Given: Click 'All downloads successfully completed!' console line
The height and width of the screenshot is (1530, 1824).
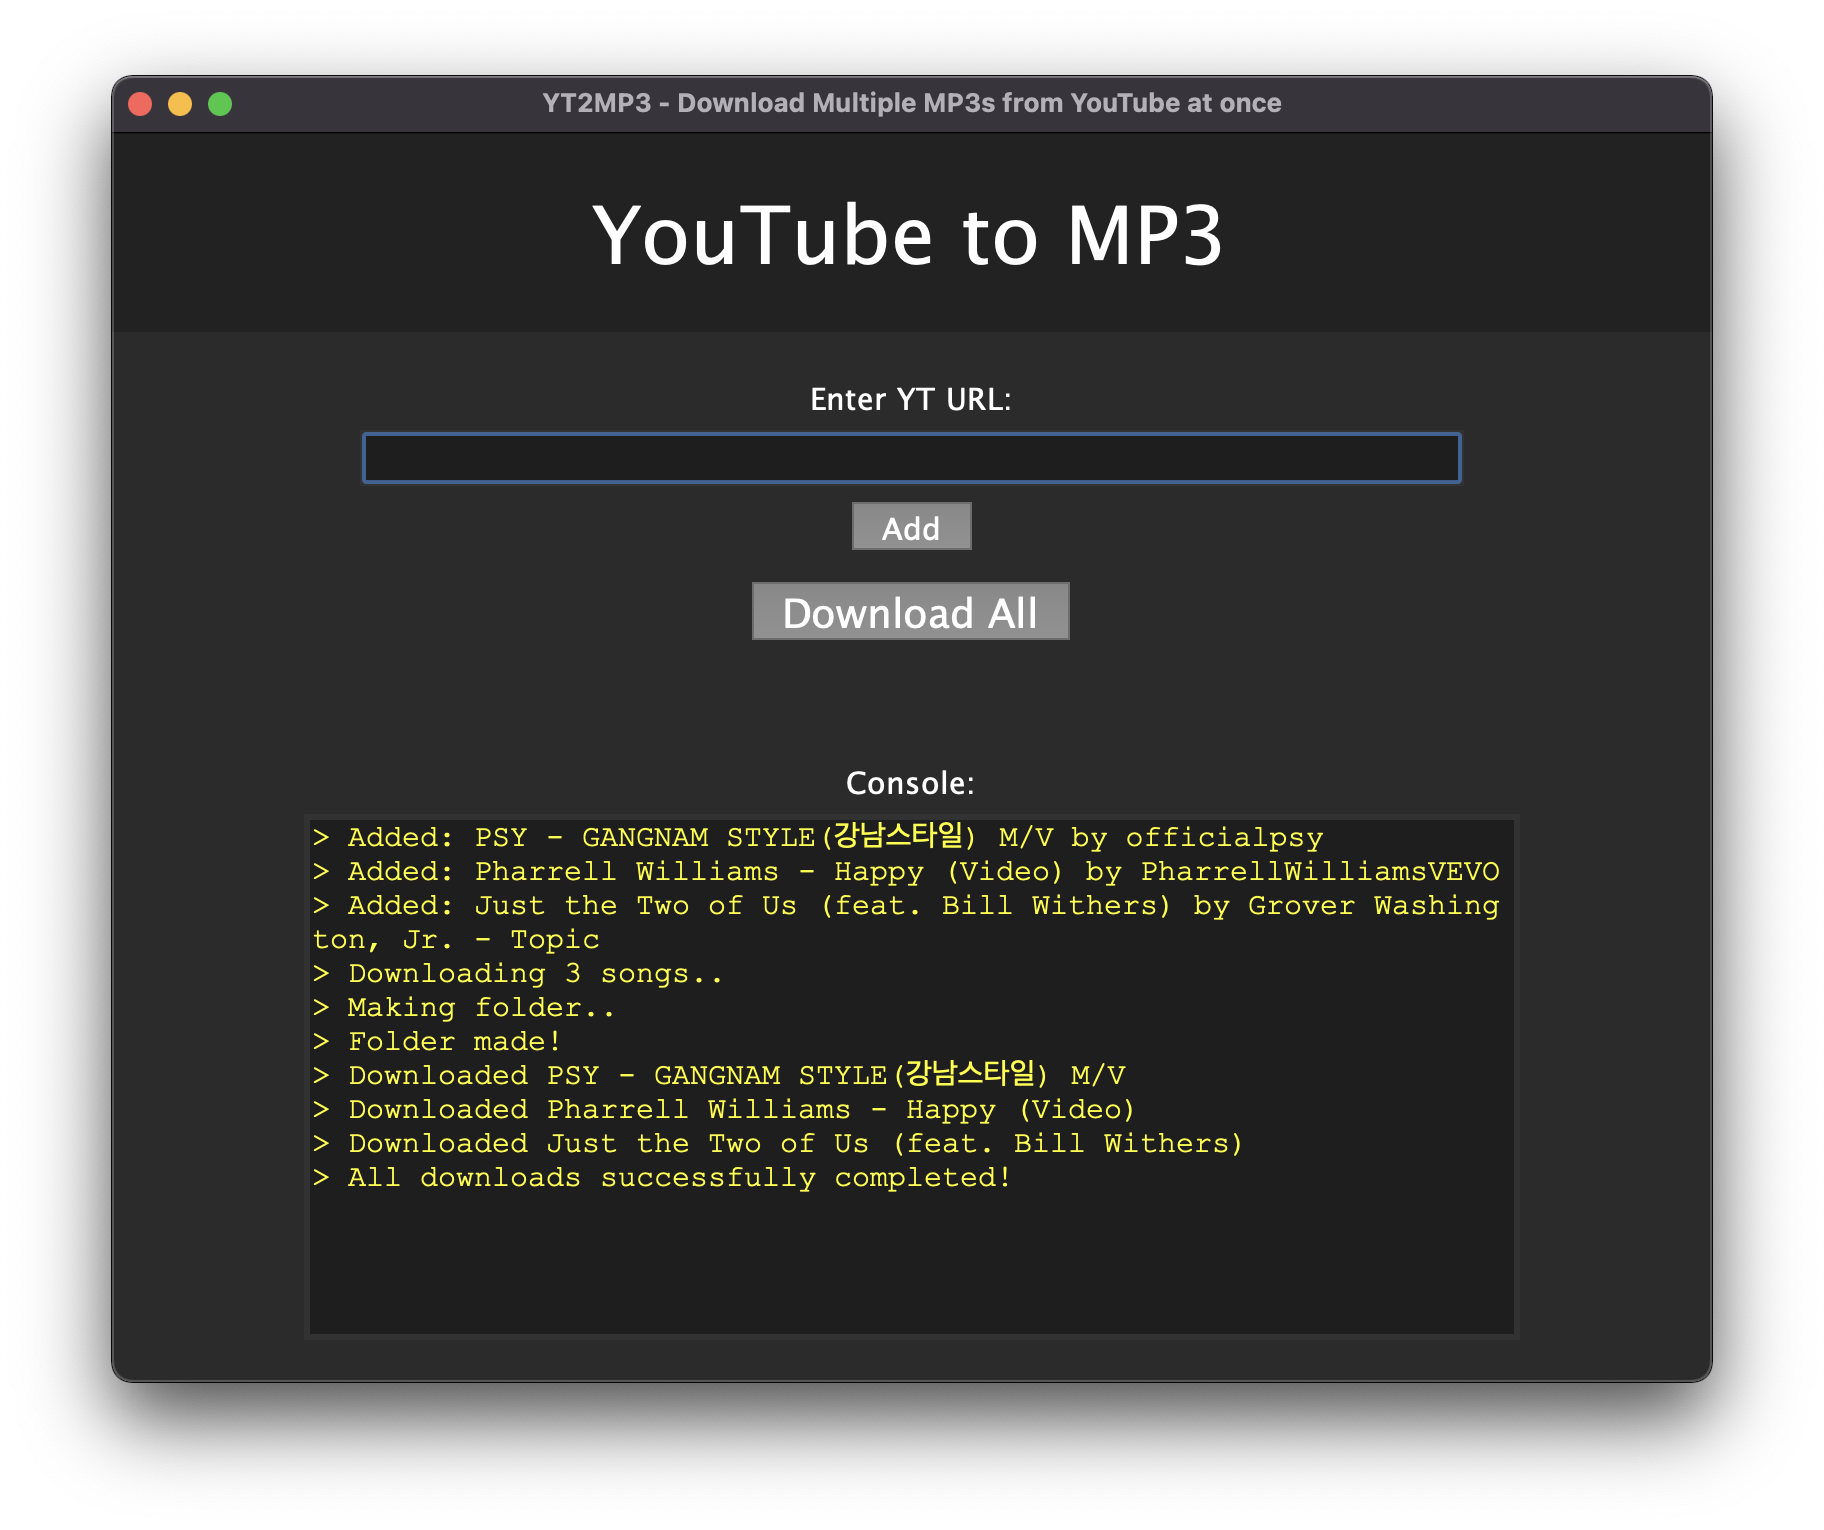Looking at the screenshot, I should click(x=662, y=1177).
